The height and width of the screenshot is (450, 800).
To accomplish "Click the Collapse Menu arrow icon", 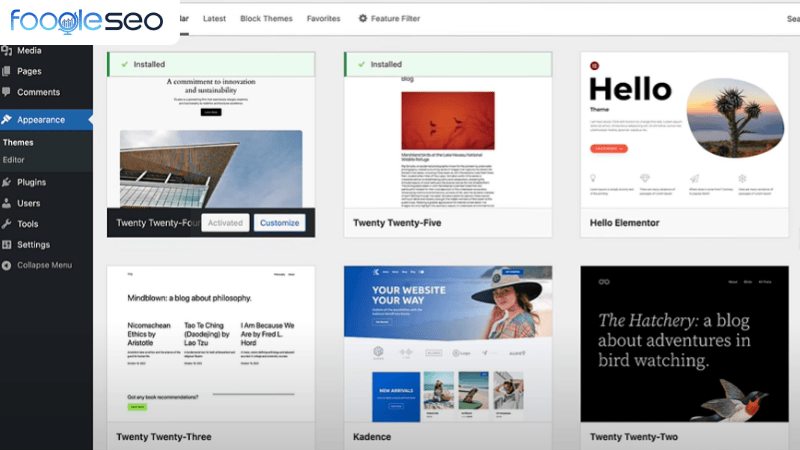I will [x=6, y=265].
